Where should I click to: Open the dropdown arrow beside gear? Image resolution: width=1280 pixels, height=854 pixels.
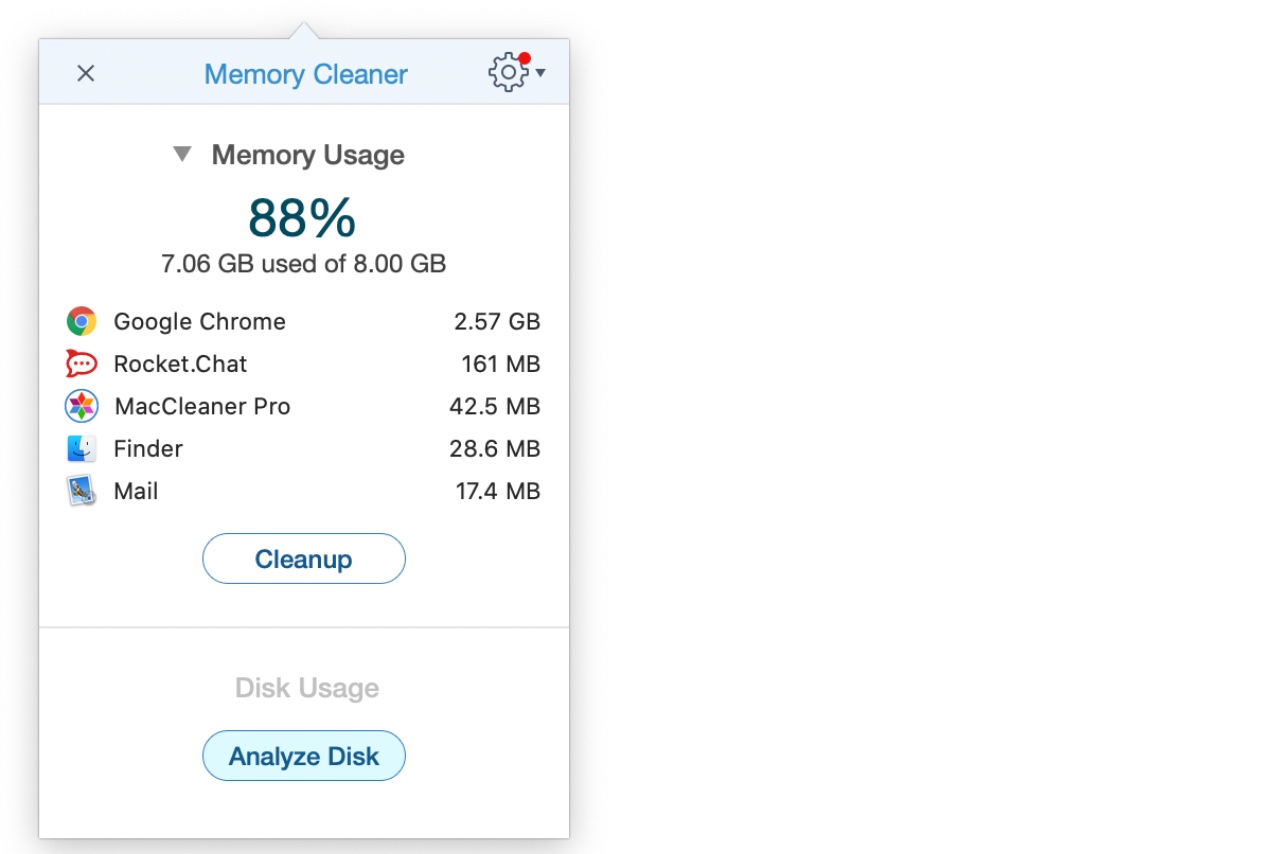tap(540, 73)
